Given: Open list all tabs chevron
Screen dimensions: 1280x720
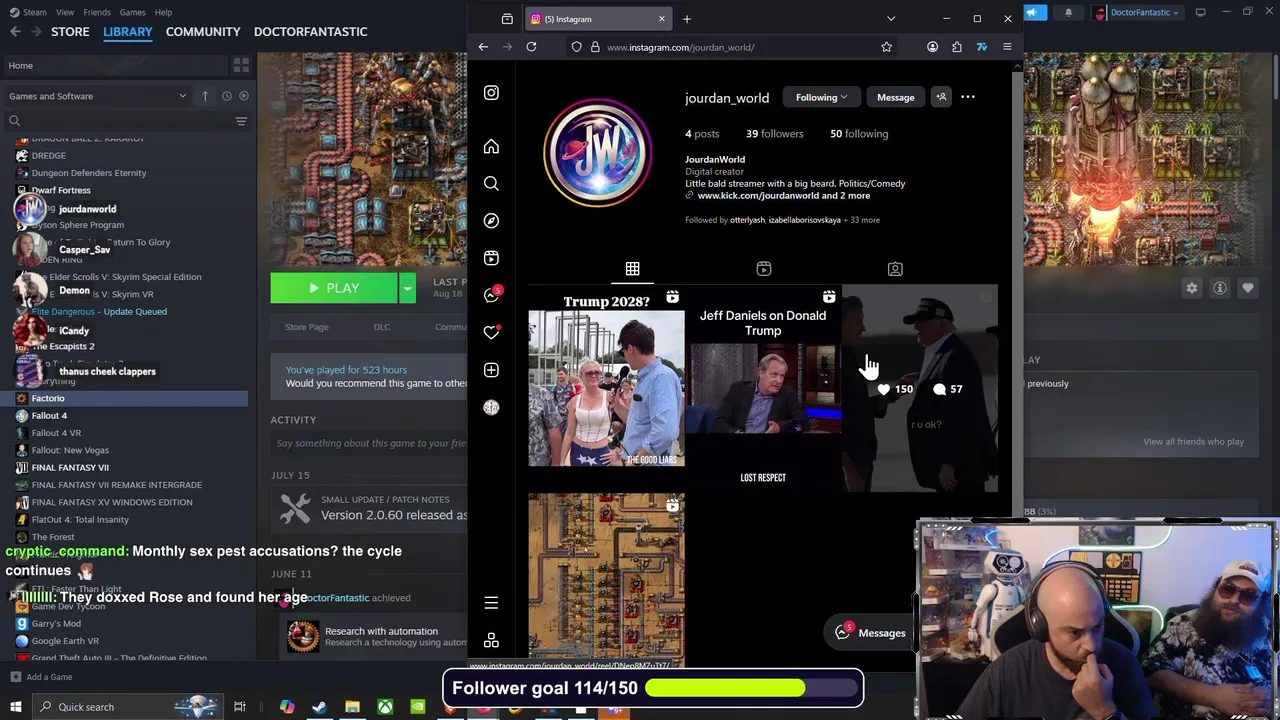Looking at the screenshot, I should click(891, 19).
